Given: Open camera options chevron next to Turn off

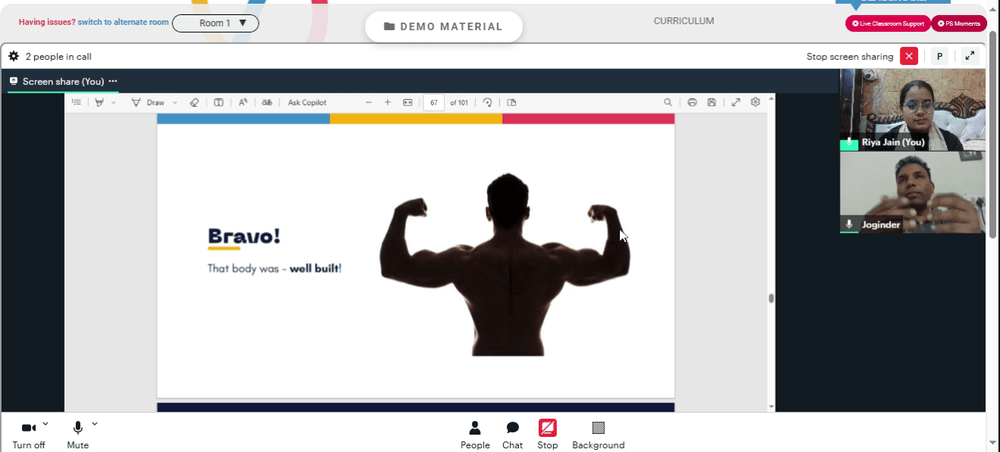Looking at the screenshot, I should (45, 423).
